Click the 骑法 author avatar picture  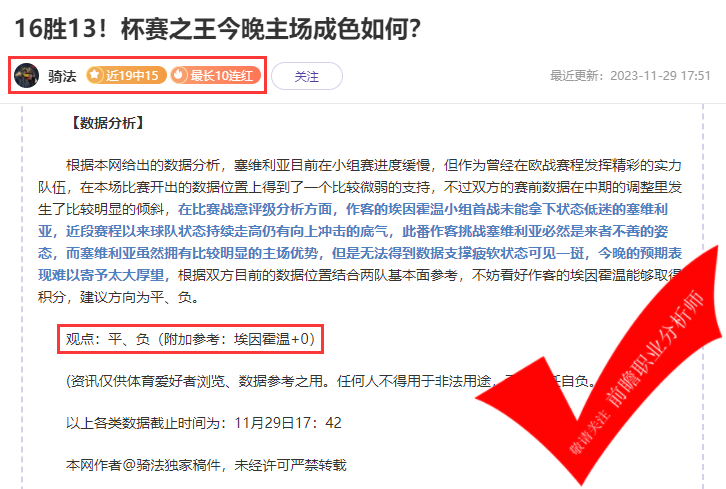tap(26, 75)
